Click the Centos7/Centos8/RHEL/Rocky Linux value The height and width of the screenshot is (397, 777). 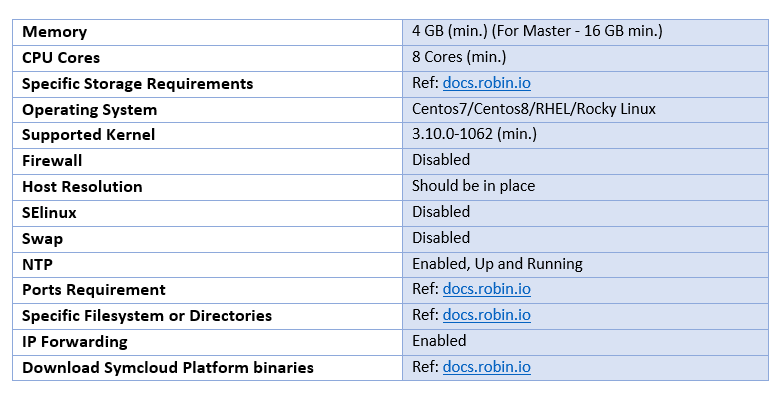coord(534,109)
